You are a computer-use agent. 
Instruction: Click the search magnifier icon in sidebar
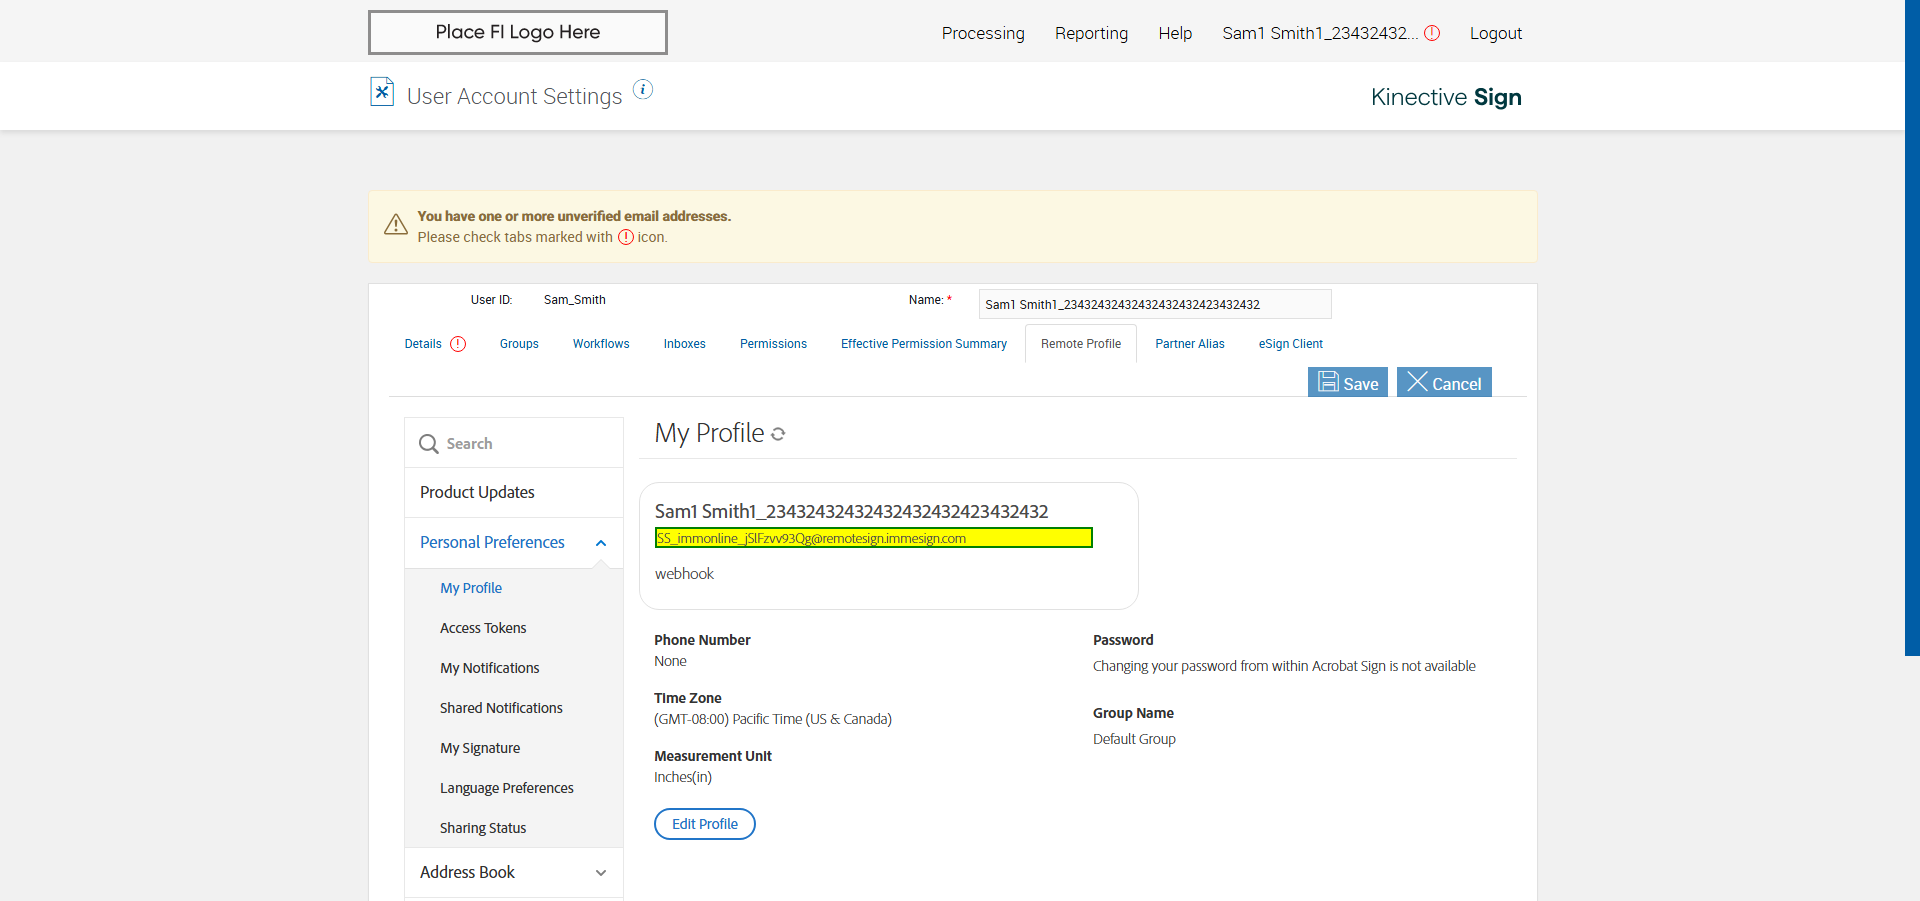(x=429, y=444)
